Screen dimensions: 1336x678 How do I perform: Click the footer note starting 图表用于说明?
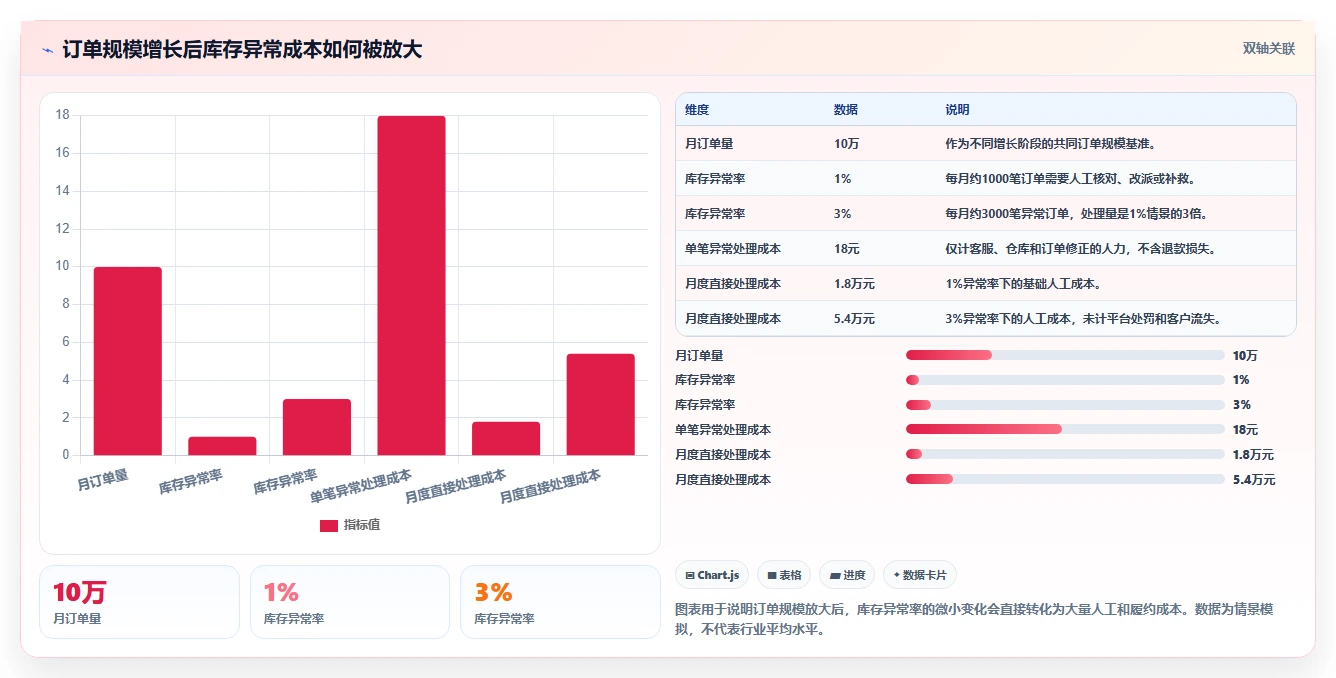pos(975,619)
